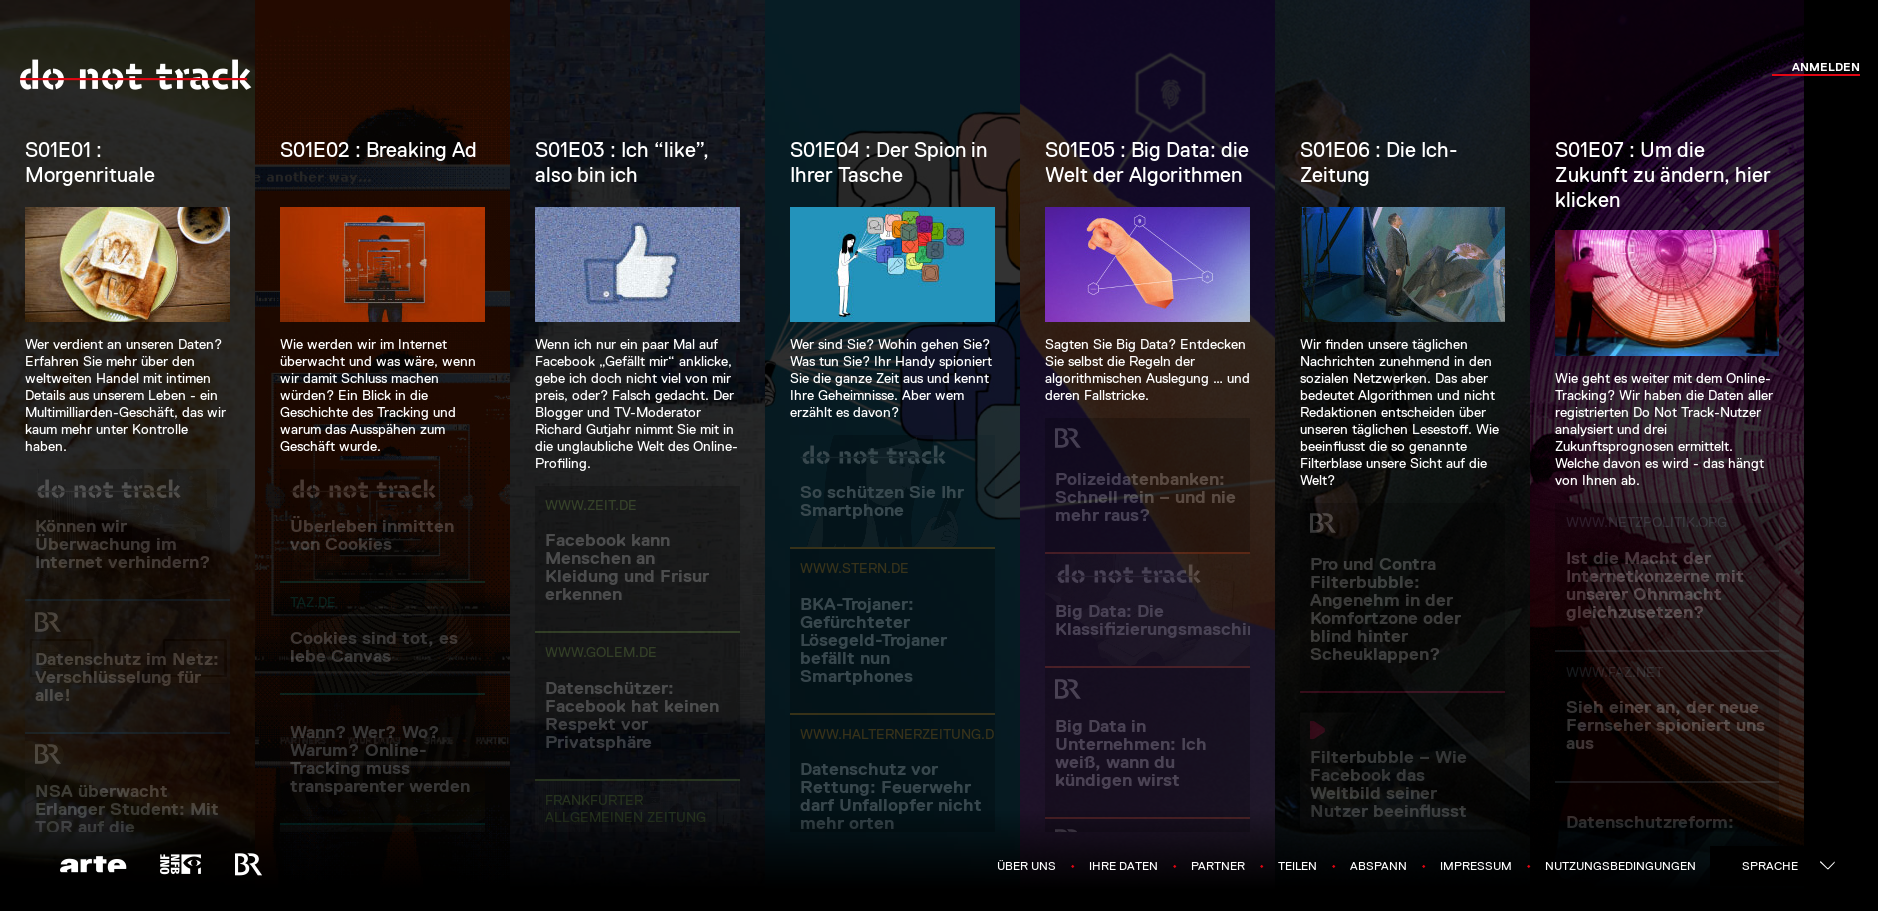Open Ist die Macht der Internetkonzerne article

click(1654, 585)
